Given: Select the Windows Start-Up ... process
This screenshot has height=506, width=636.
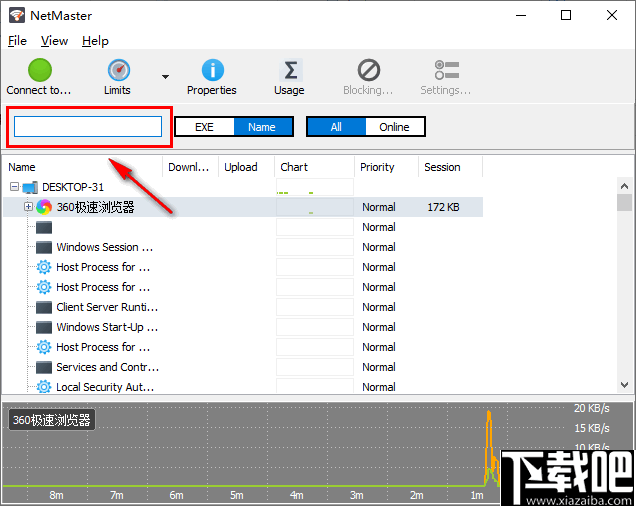Looking at the screenshot, I should tap(107, 327).
